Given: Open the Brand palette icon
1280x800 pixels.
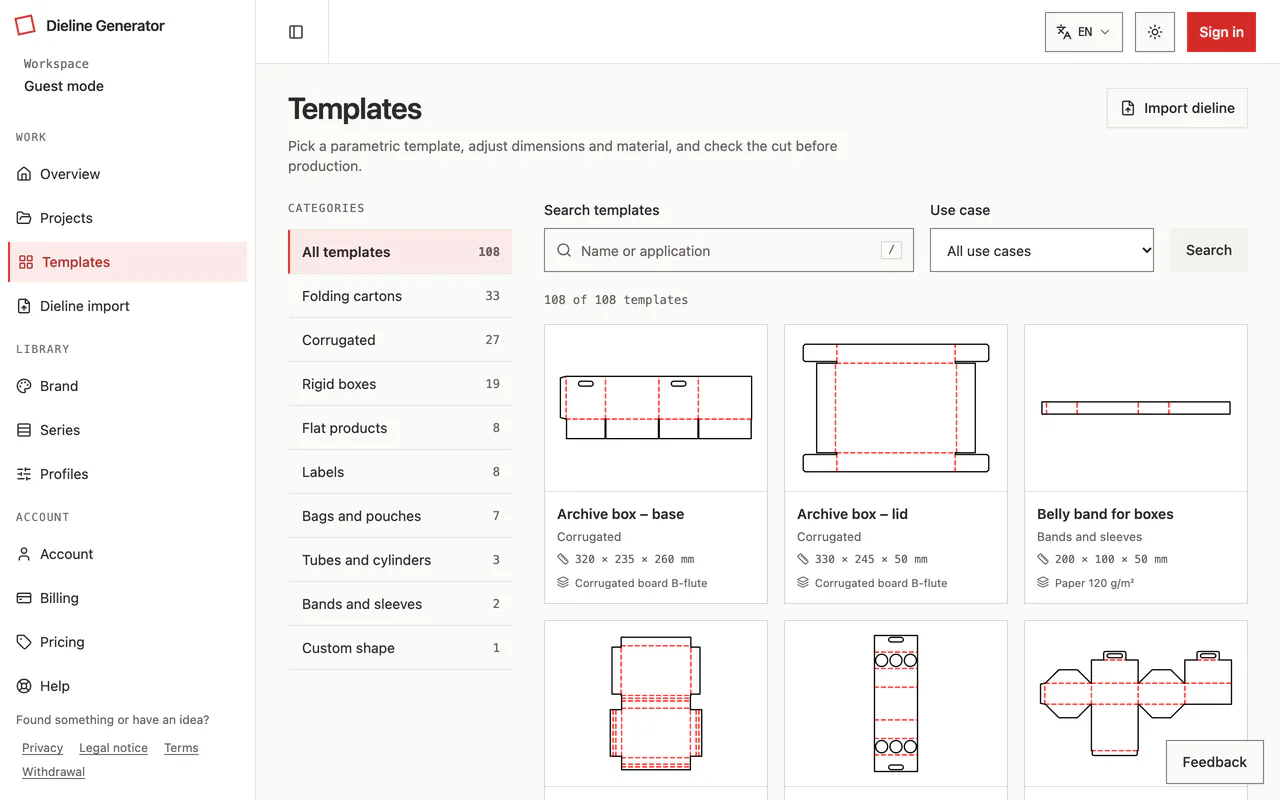Looking at the screenshot, I should [24, 386].
